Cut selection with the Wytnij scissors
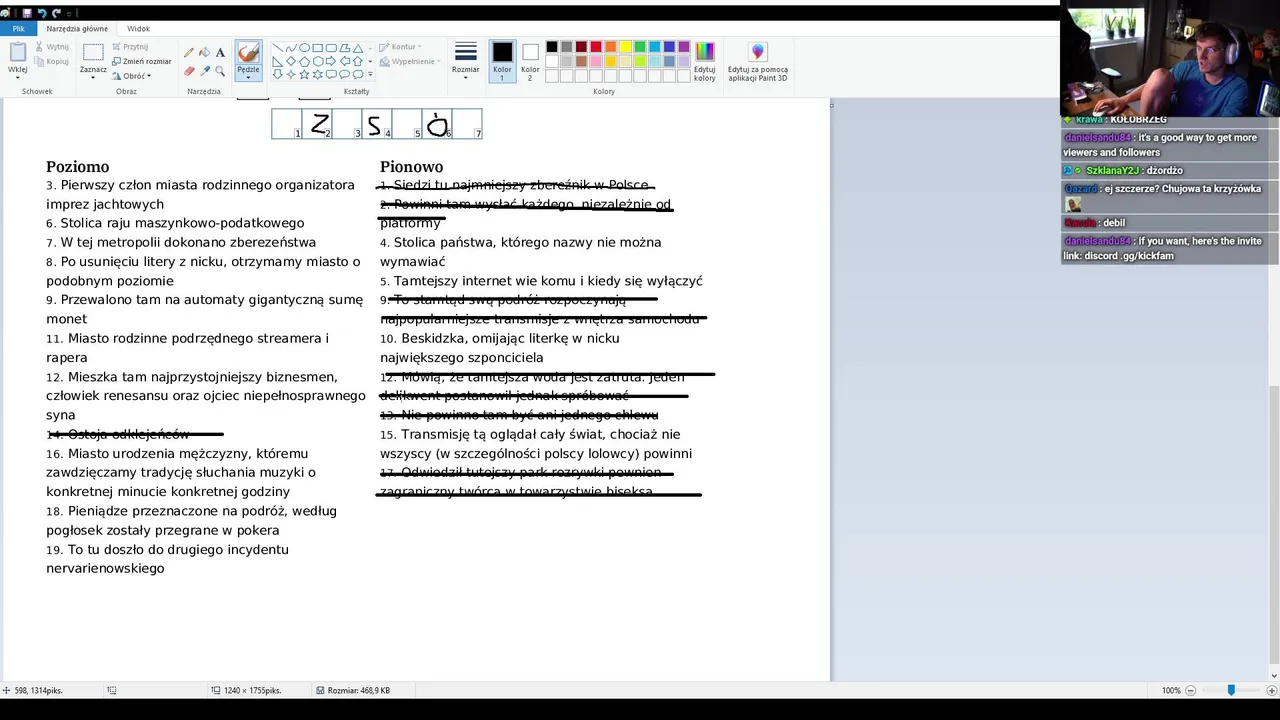This screenshot has width=1280, height=720. [52, 47]
